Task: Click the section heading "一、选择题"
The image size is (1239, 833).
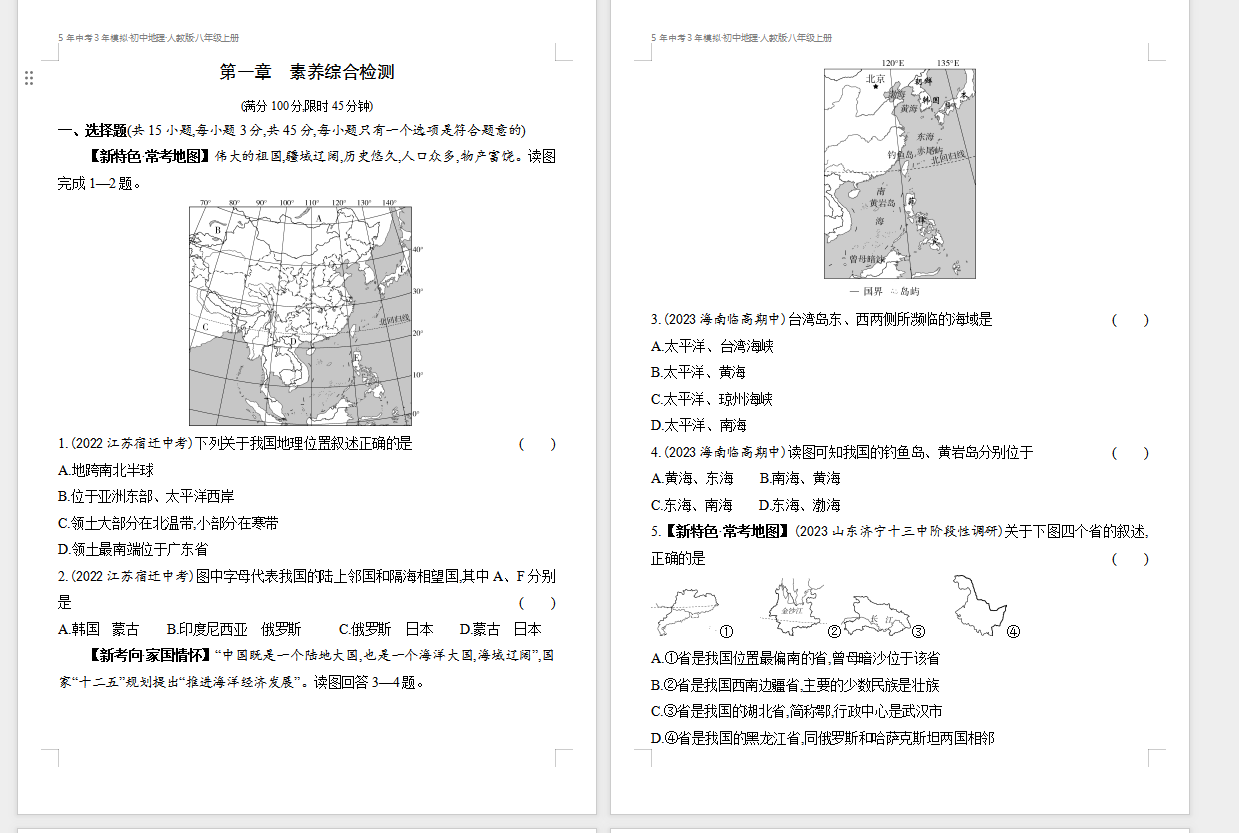Action: pos(93,130)
